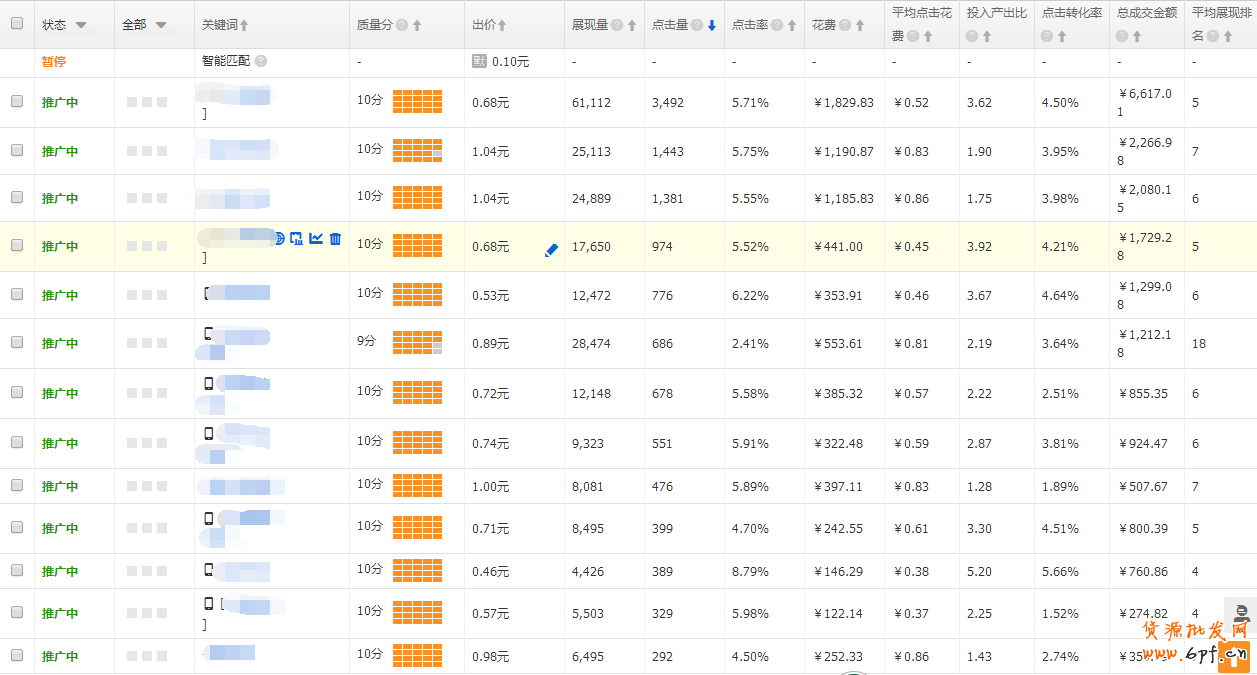Tick the checkbox for the 9分 quality row

[x=17, y=342]
